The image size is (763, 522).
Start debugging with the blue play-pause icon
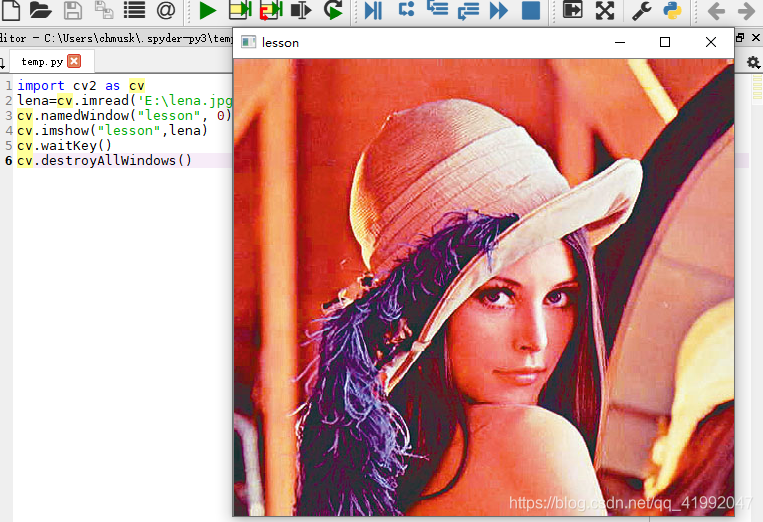pos(373,10)
